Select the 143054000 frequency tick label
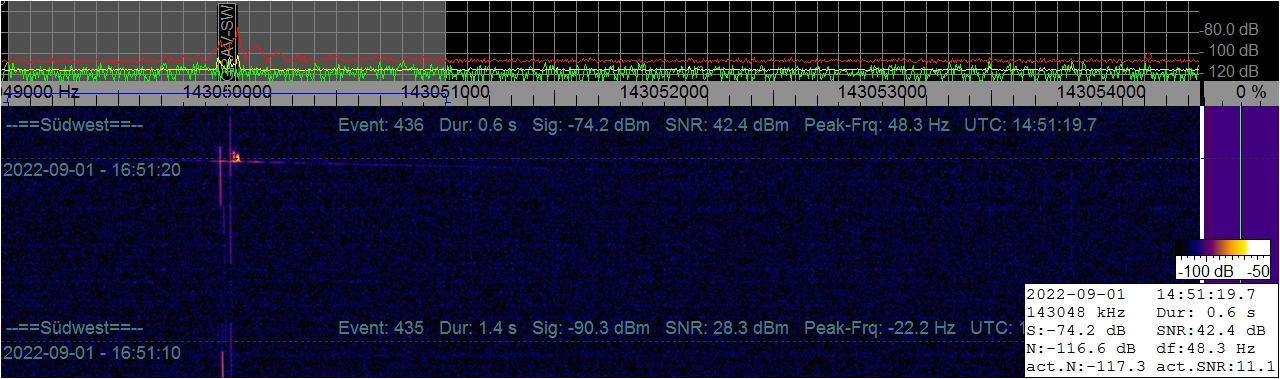This screenshot has height=379, width=1280. pos(1101,91)
